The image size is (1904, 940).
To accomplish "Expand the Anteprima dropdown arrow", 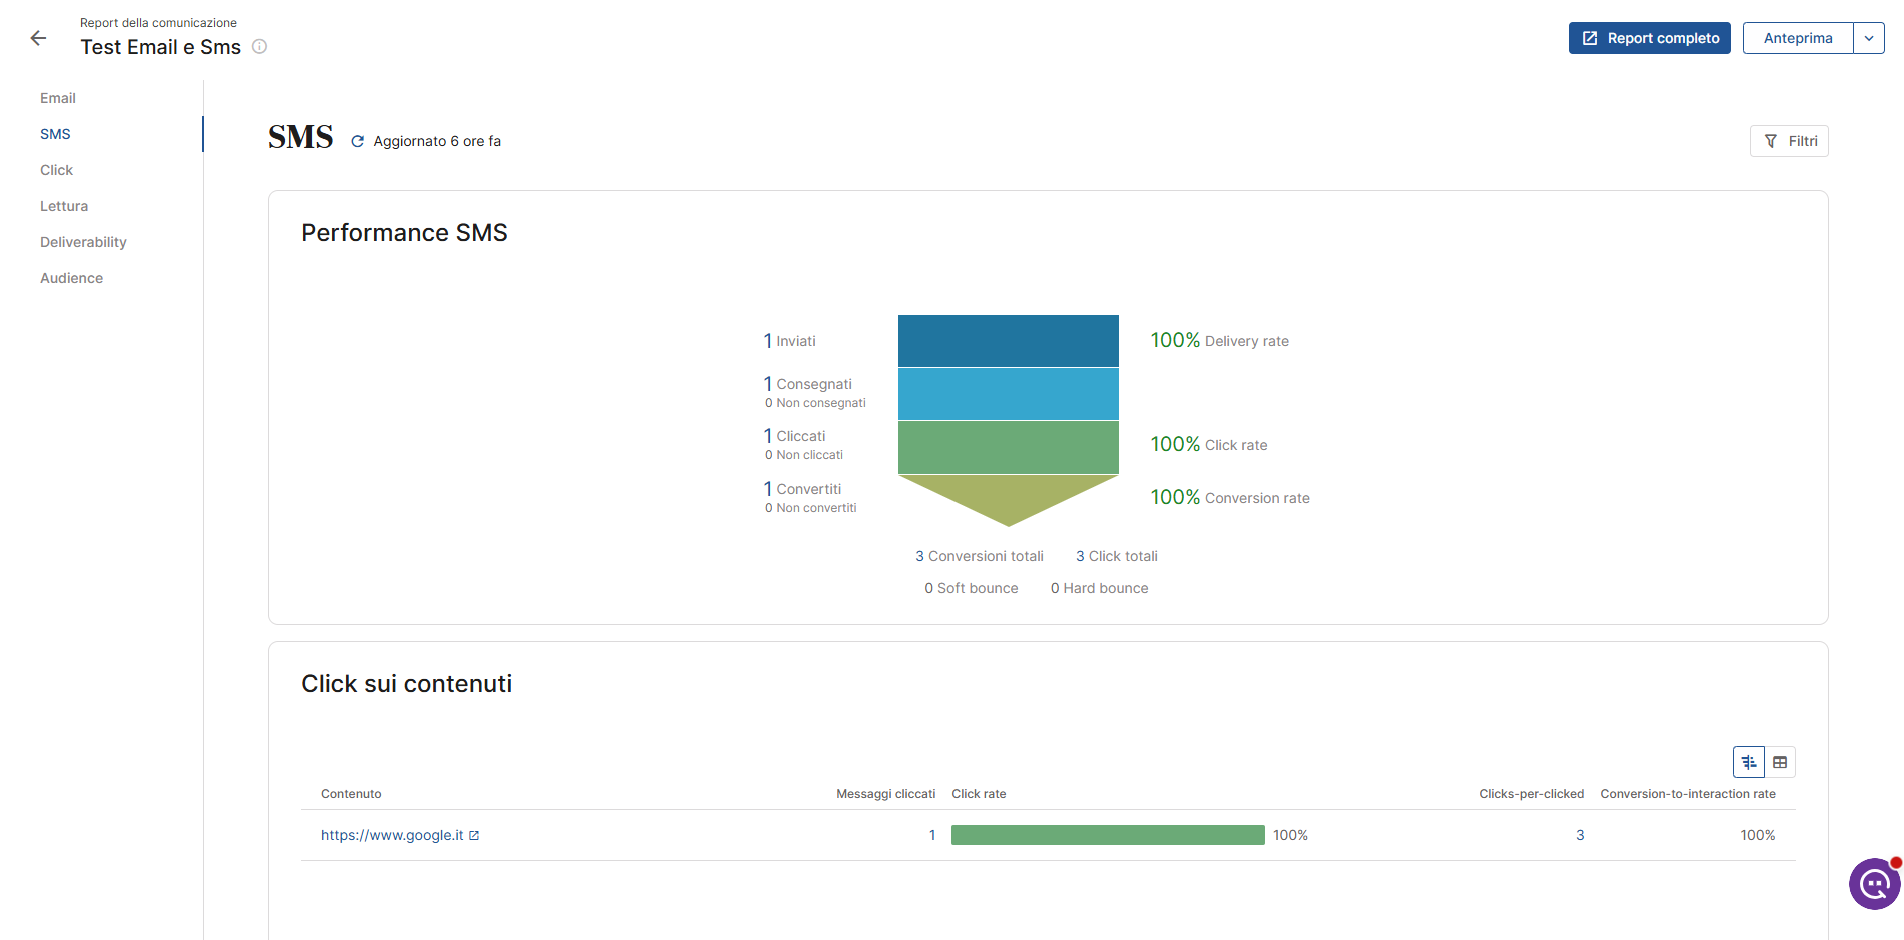I will tap(1869, 38).
